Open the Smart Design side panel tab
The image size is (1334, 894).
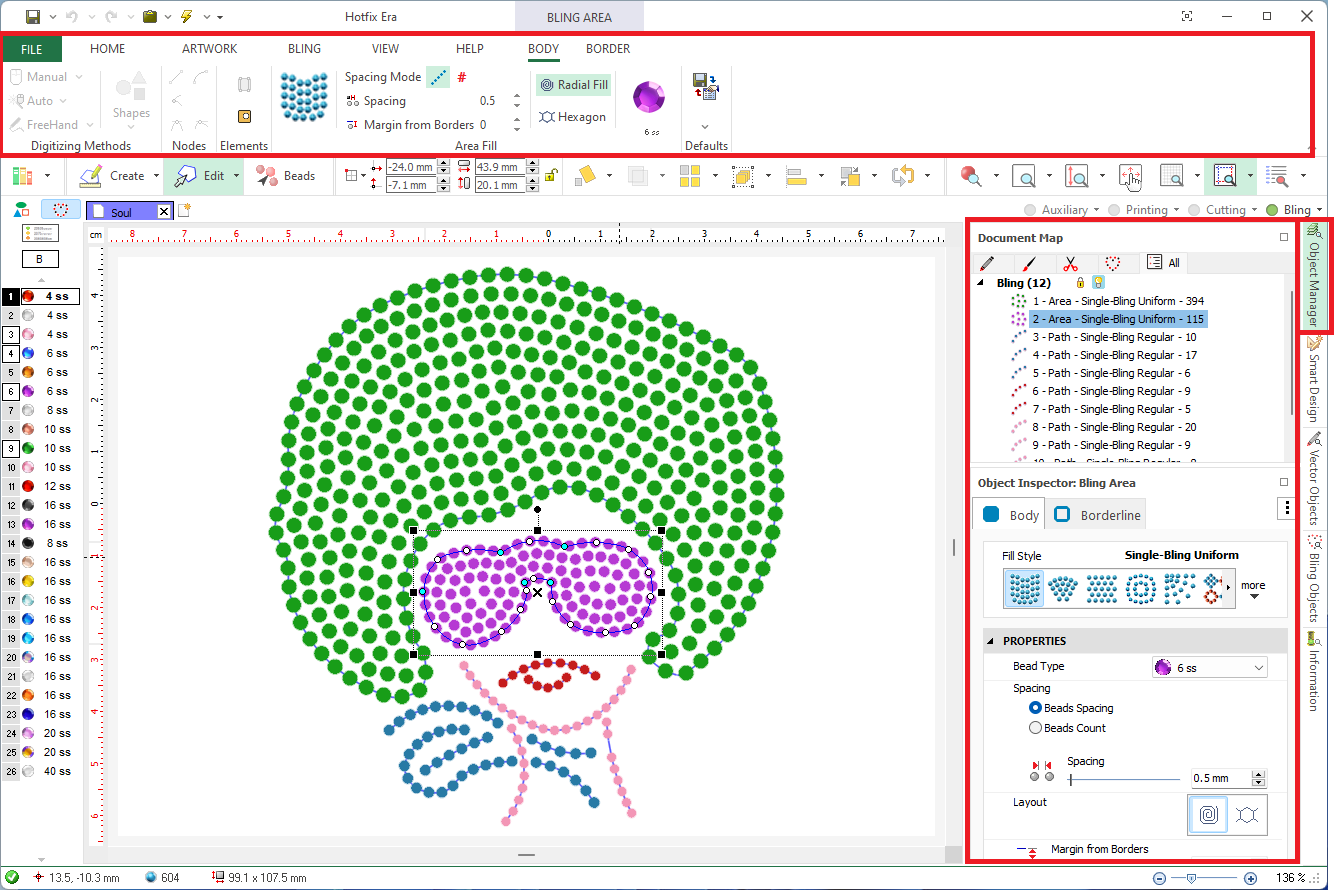pyautogui.click(x=1315, y=378)
